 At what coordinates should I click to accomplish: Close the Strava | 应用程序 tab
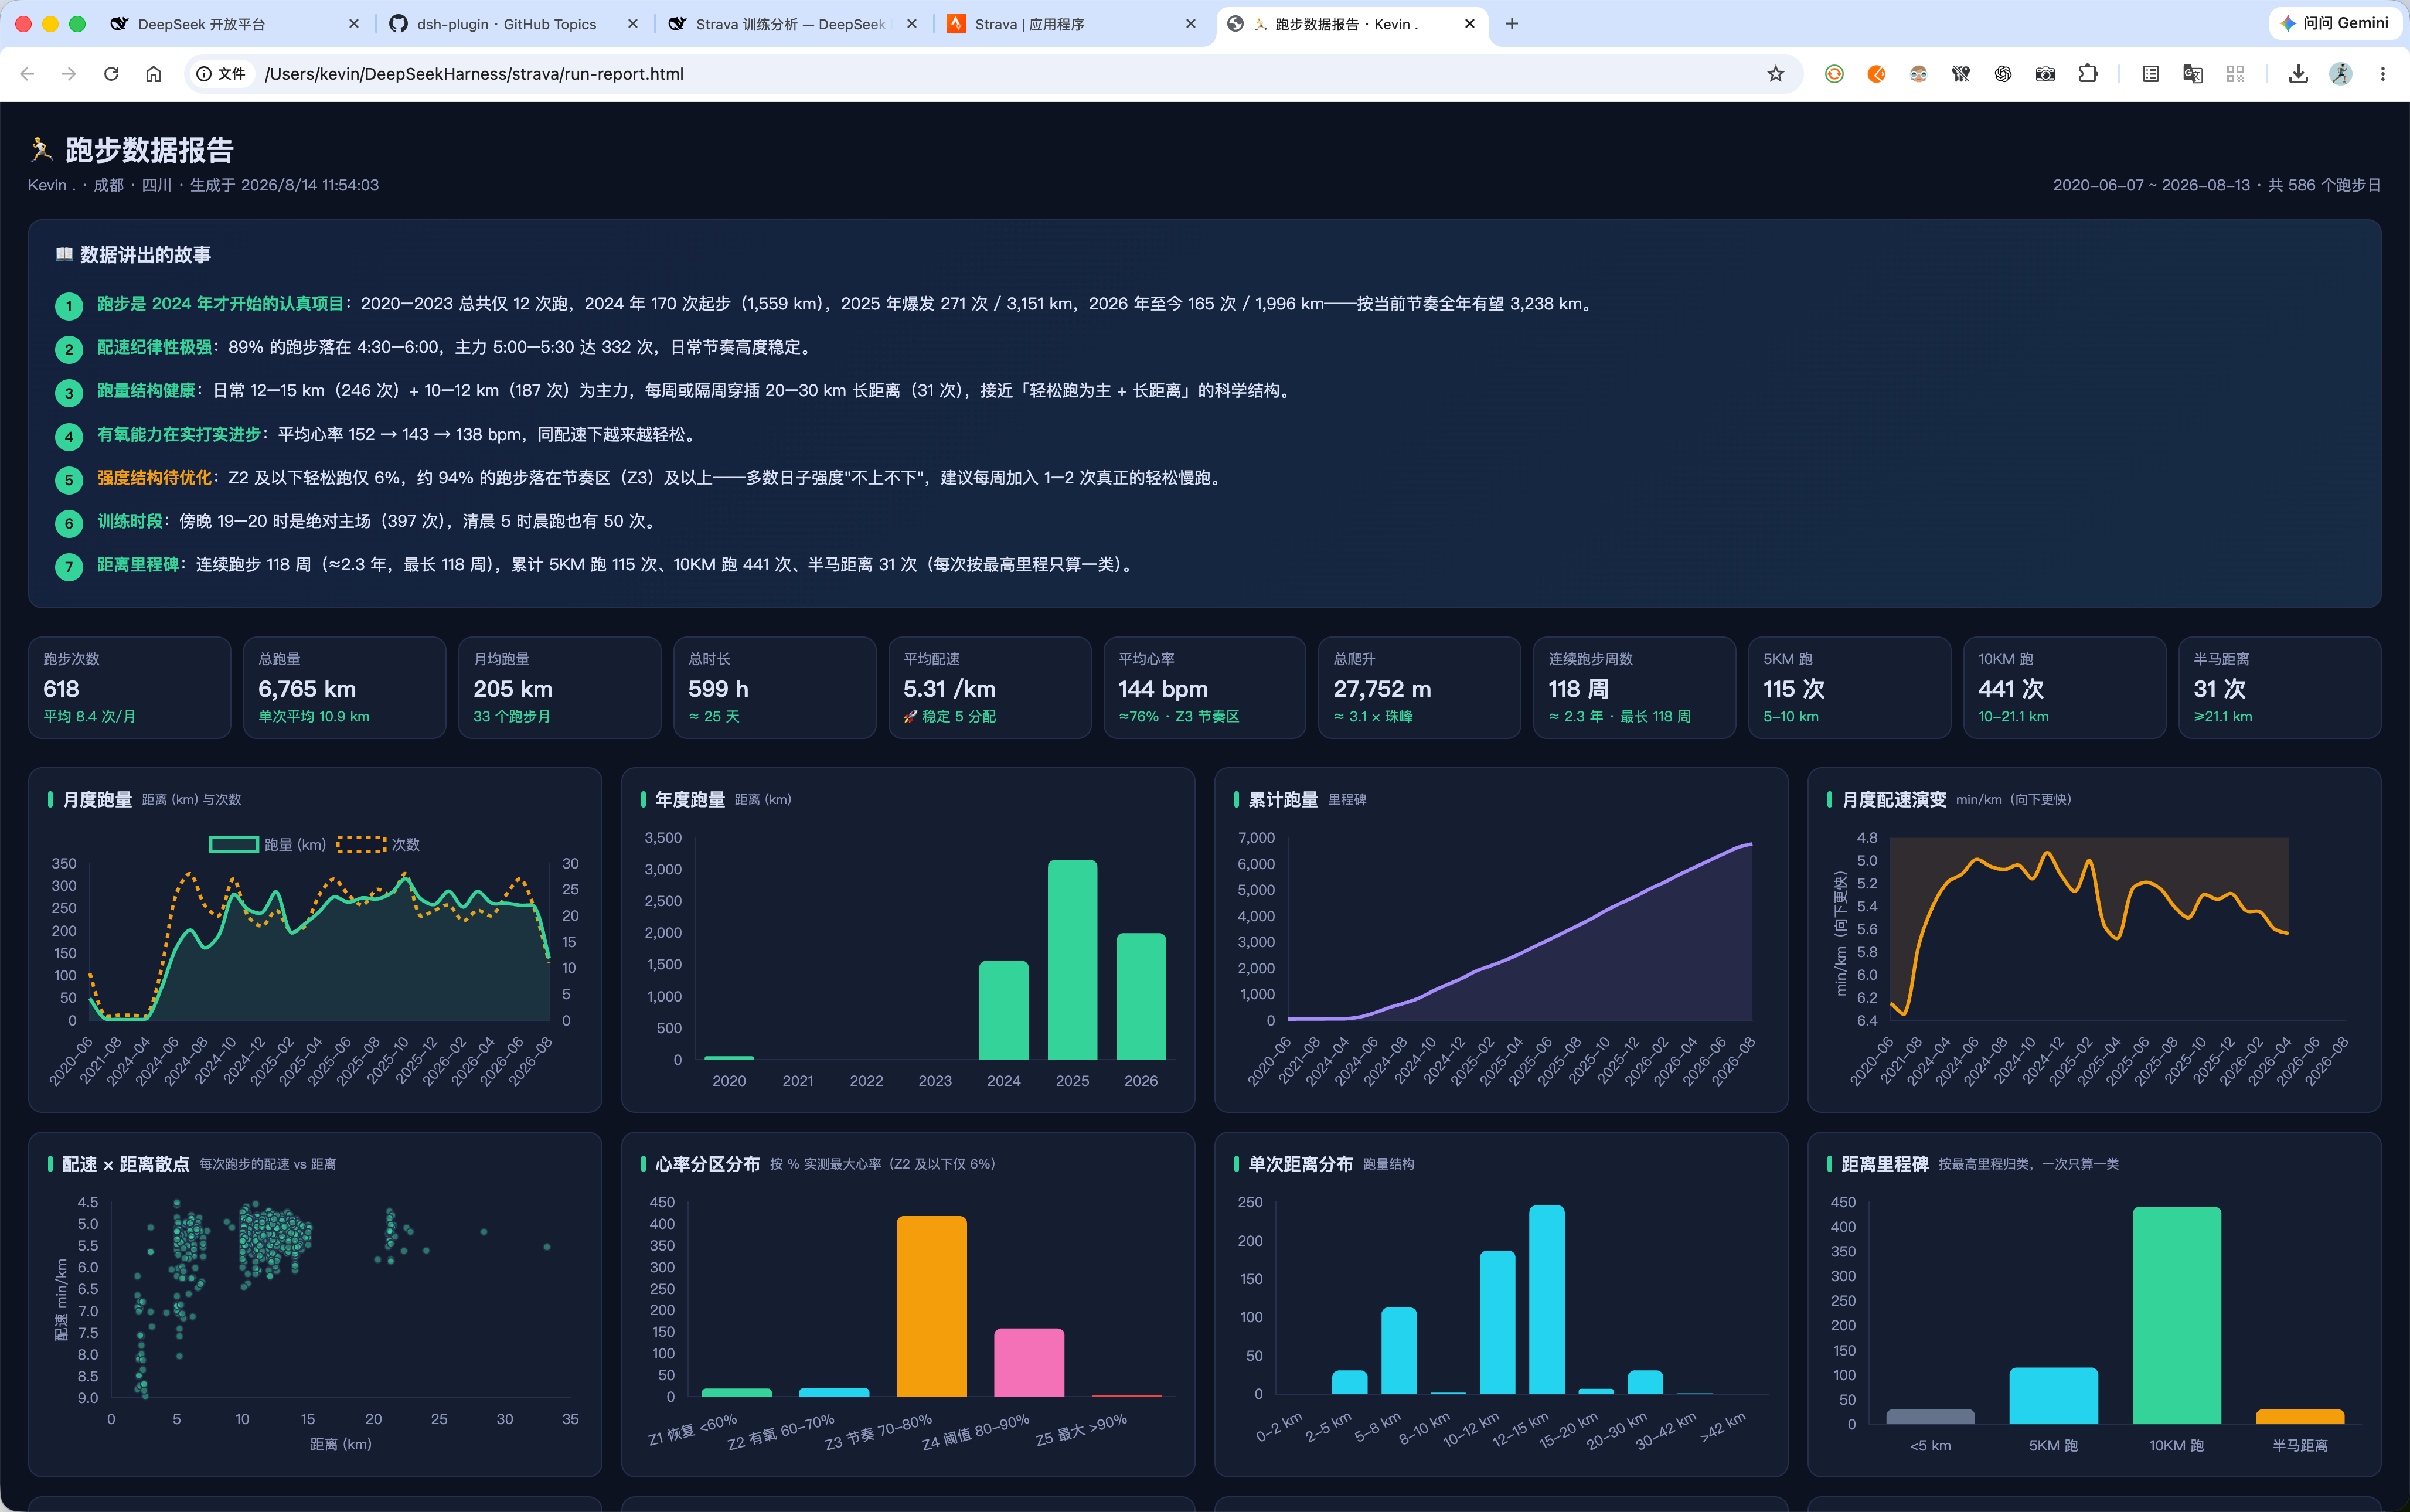pos(1190,24)
